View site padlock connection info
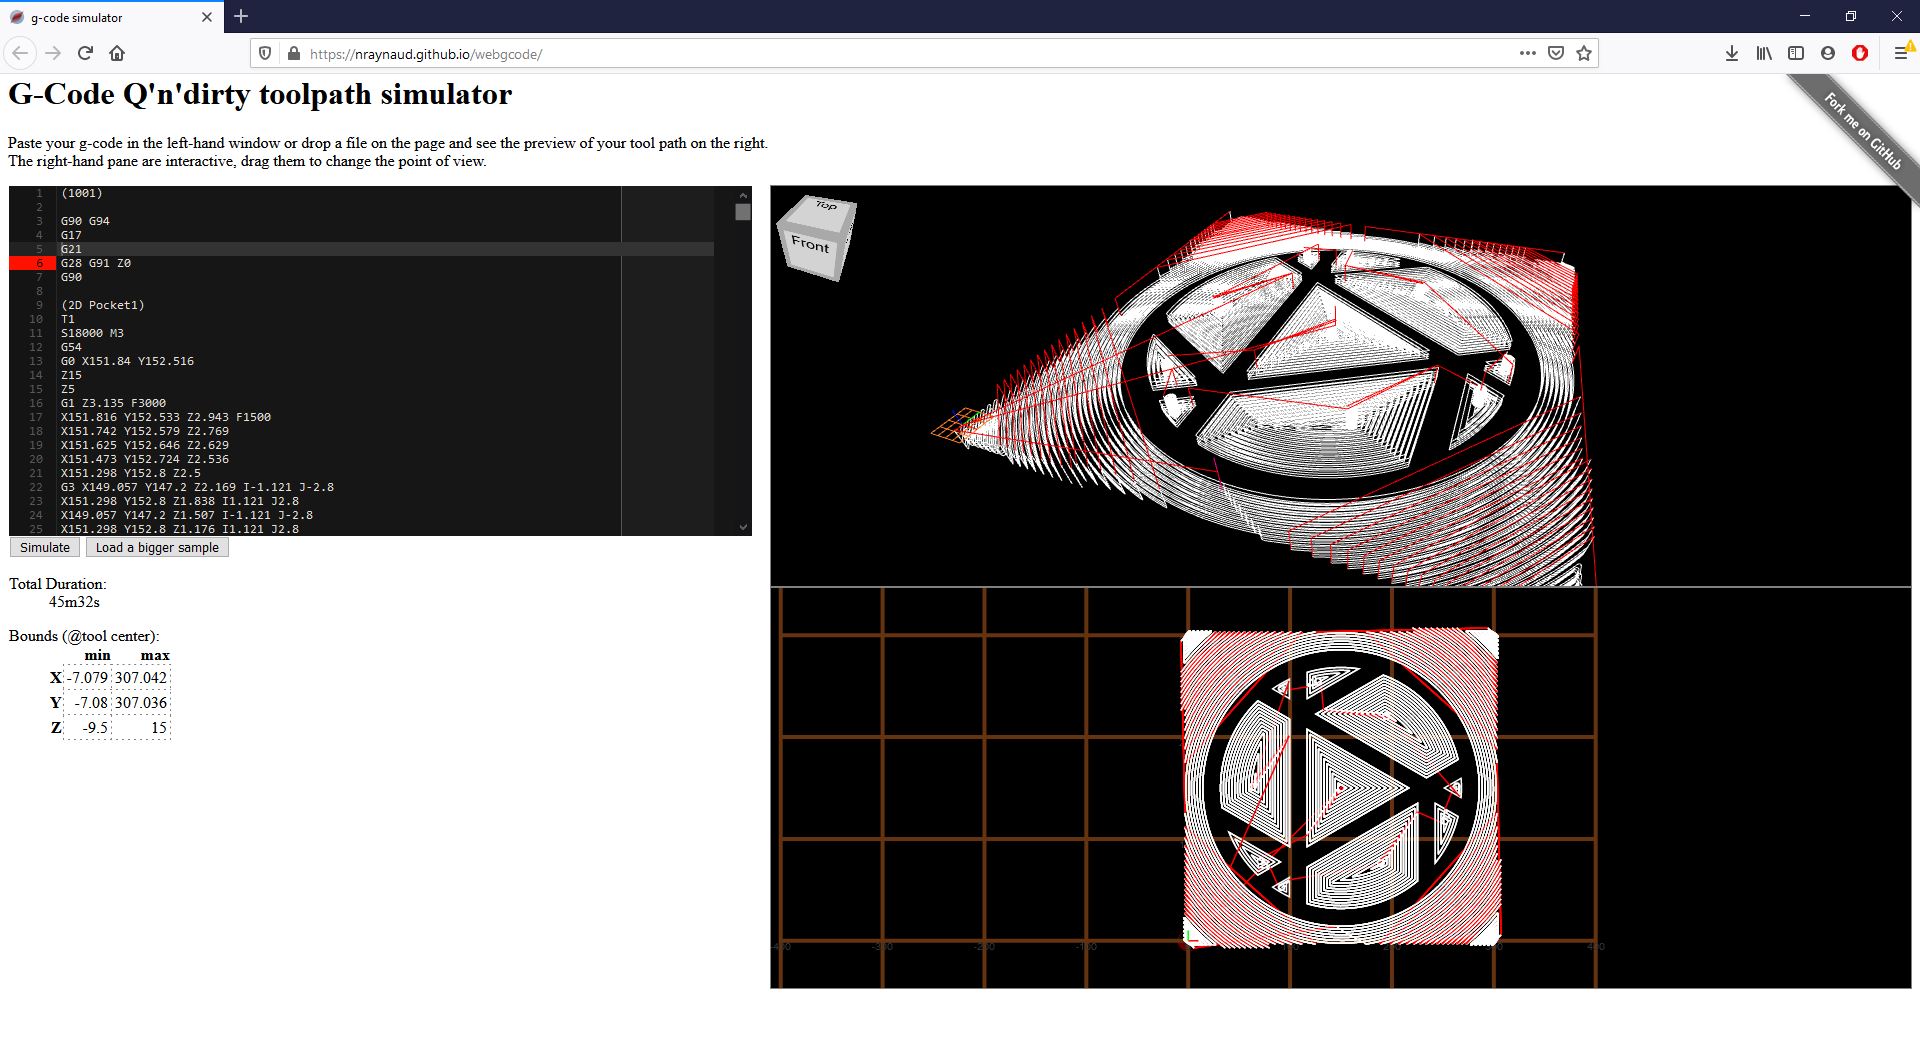Image resolution: width=1920 pixels, height=1050 pixels. click(x=293, y=54)
